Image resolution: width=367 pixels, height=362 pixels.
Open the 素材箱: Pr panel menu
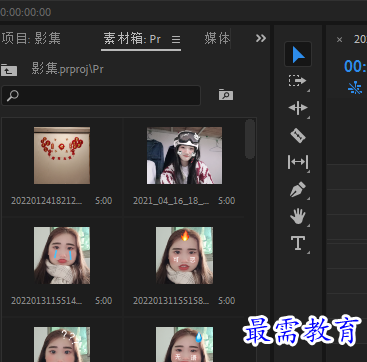pos(176,40)
